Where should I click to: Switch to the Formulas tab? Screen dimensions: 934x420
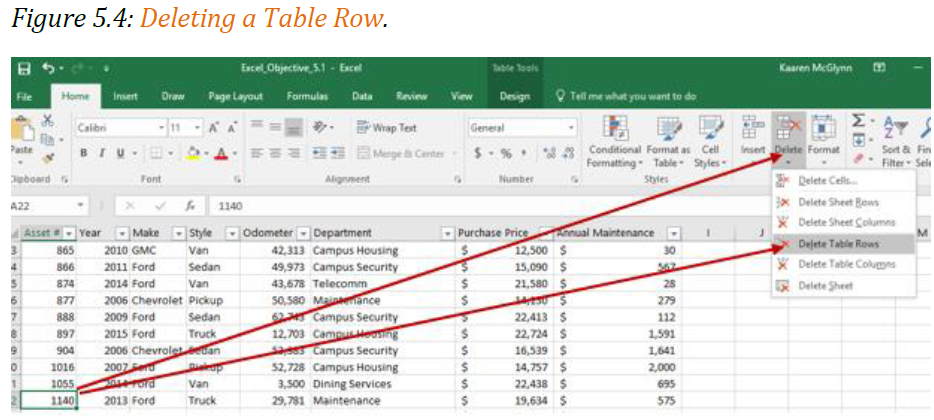click(x=307, y=96)
